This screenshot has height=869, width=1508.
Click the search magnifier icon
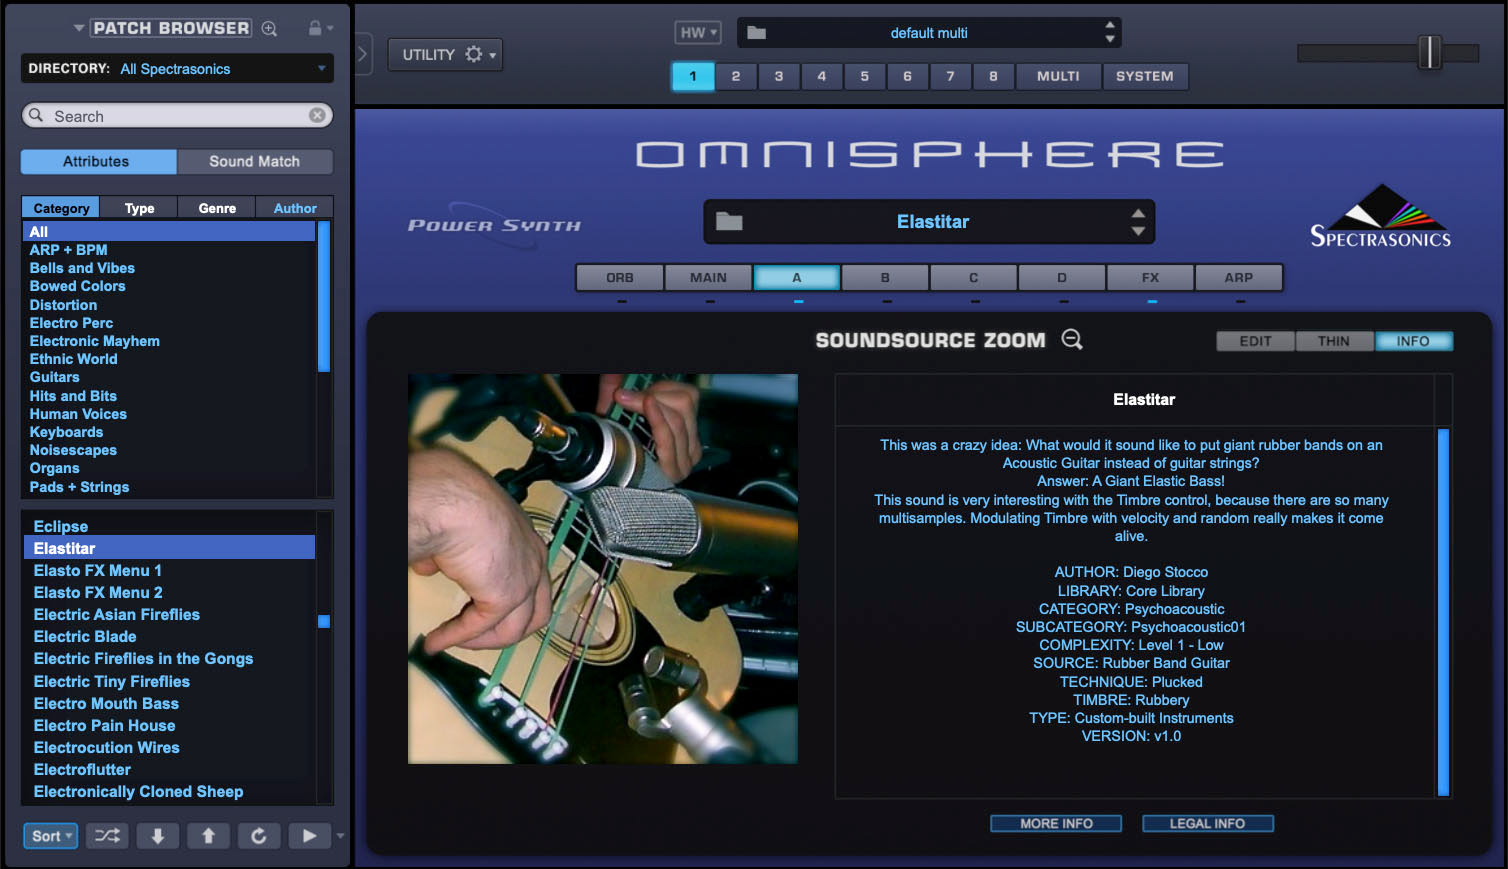tap(36, 116)
